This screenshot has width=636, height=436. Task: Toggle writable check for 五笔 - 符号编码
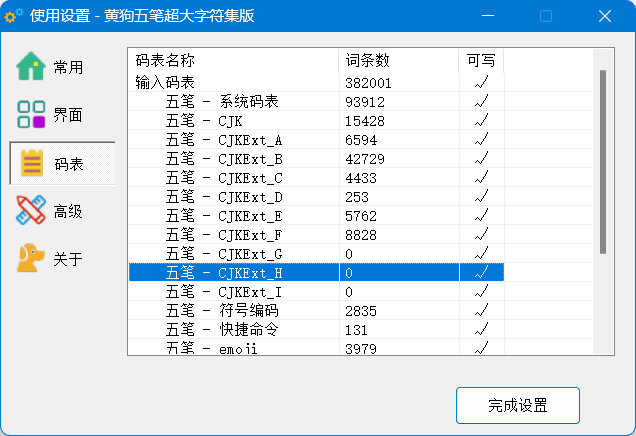[481, 310]
